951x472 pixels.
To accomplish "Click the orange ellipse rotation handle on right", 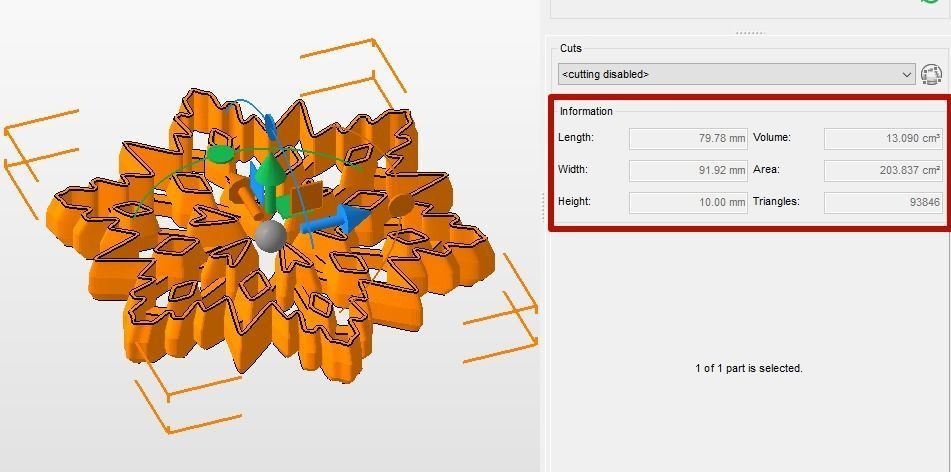I will [x=400, y=205].
